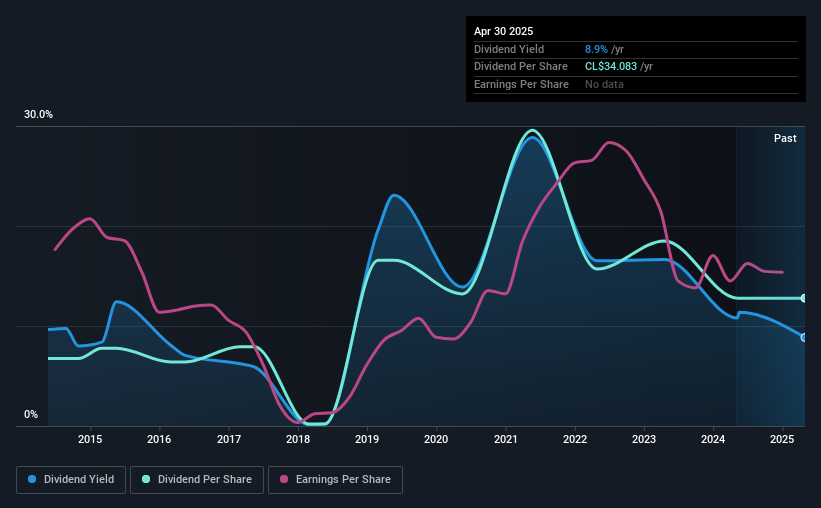Click the tooltip Dividend Yield row label
The image size is (821, 508).
pos(509,49)
